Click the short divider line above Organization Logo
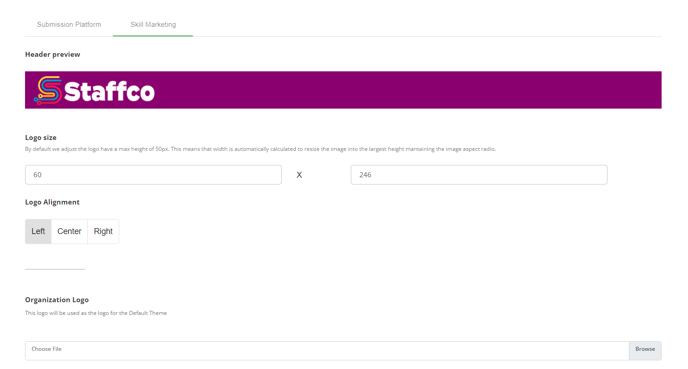688x369 pixels. click(x=55, y=269)
